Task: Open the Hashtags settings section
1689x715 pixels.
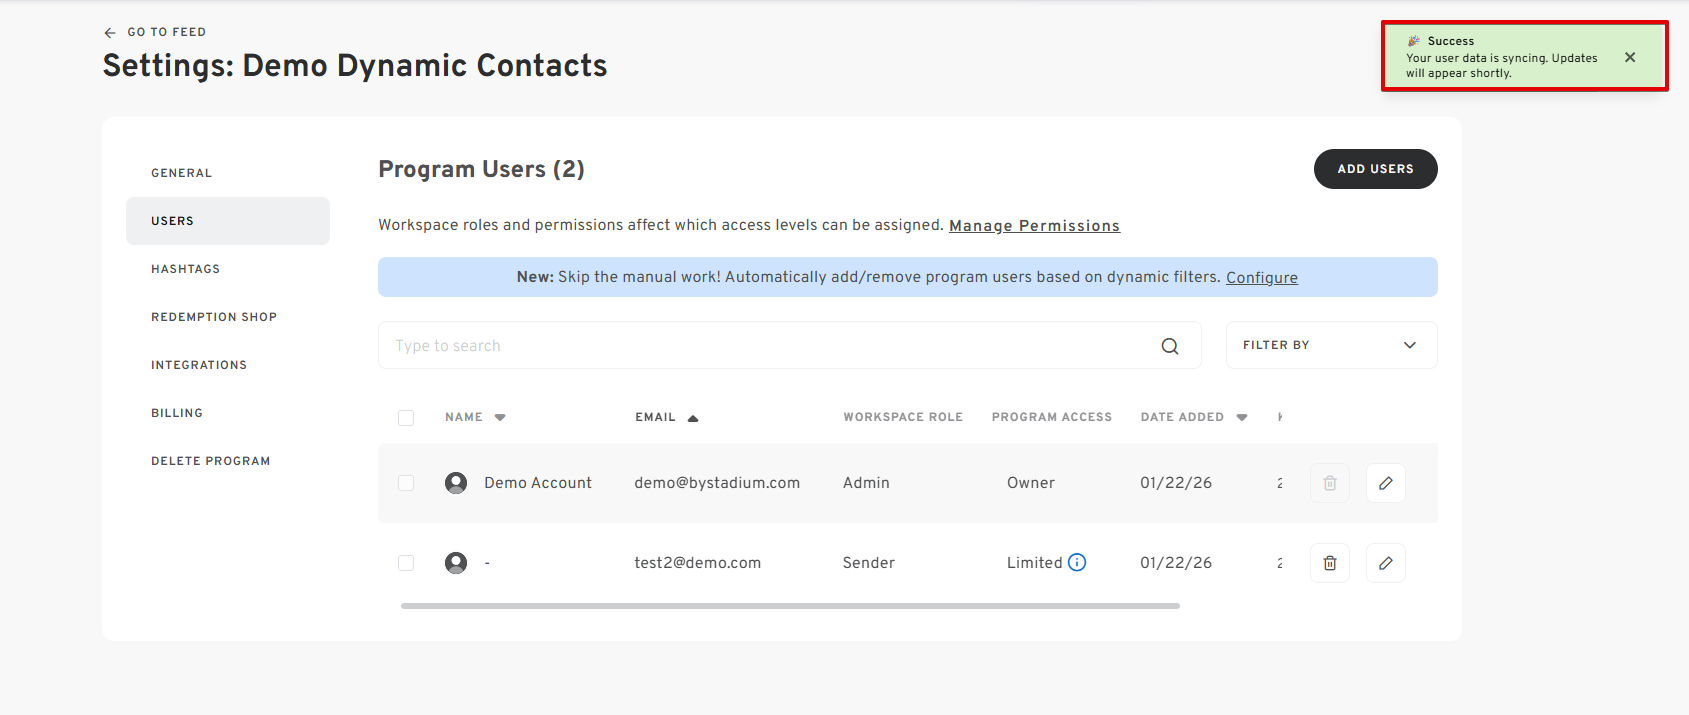Action: [228, 269]
